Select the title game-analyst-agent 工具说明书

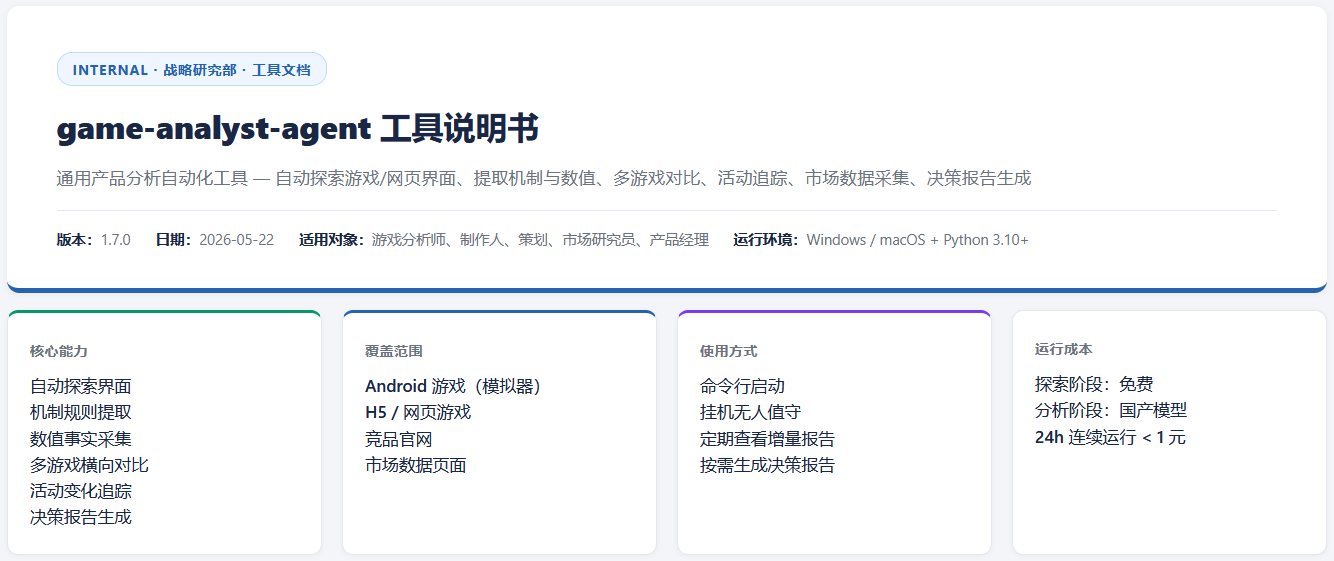coord(298,129)
